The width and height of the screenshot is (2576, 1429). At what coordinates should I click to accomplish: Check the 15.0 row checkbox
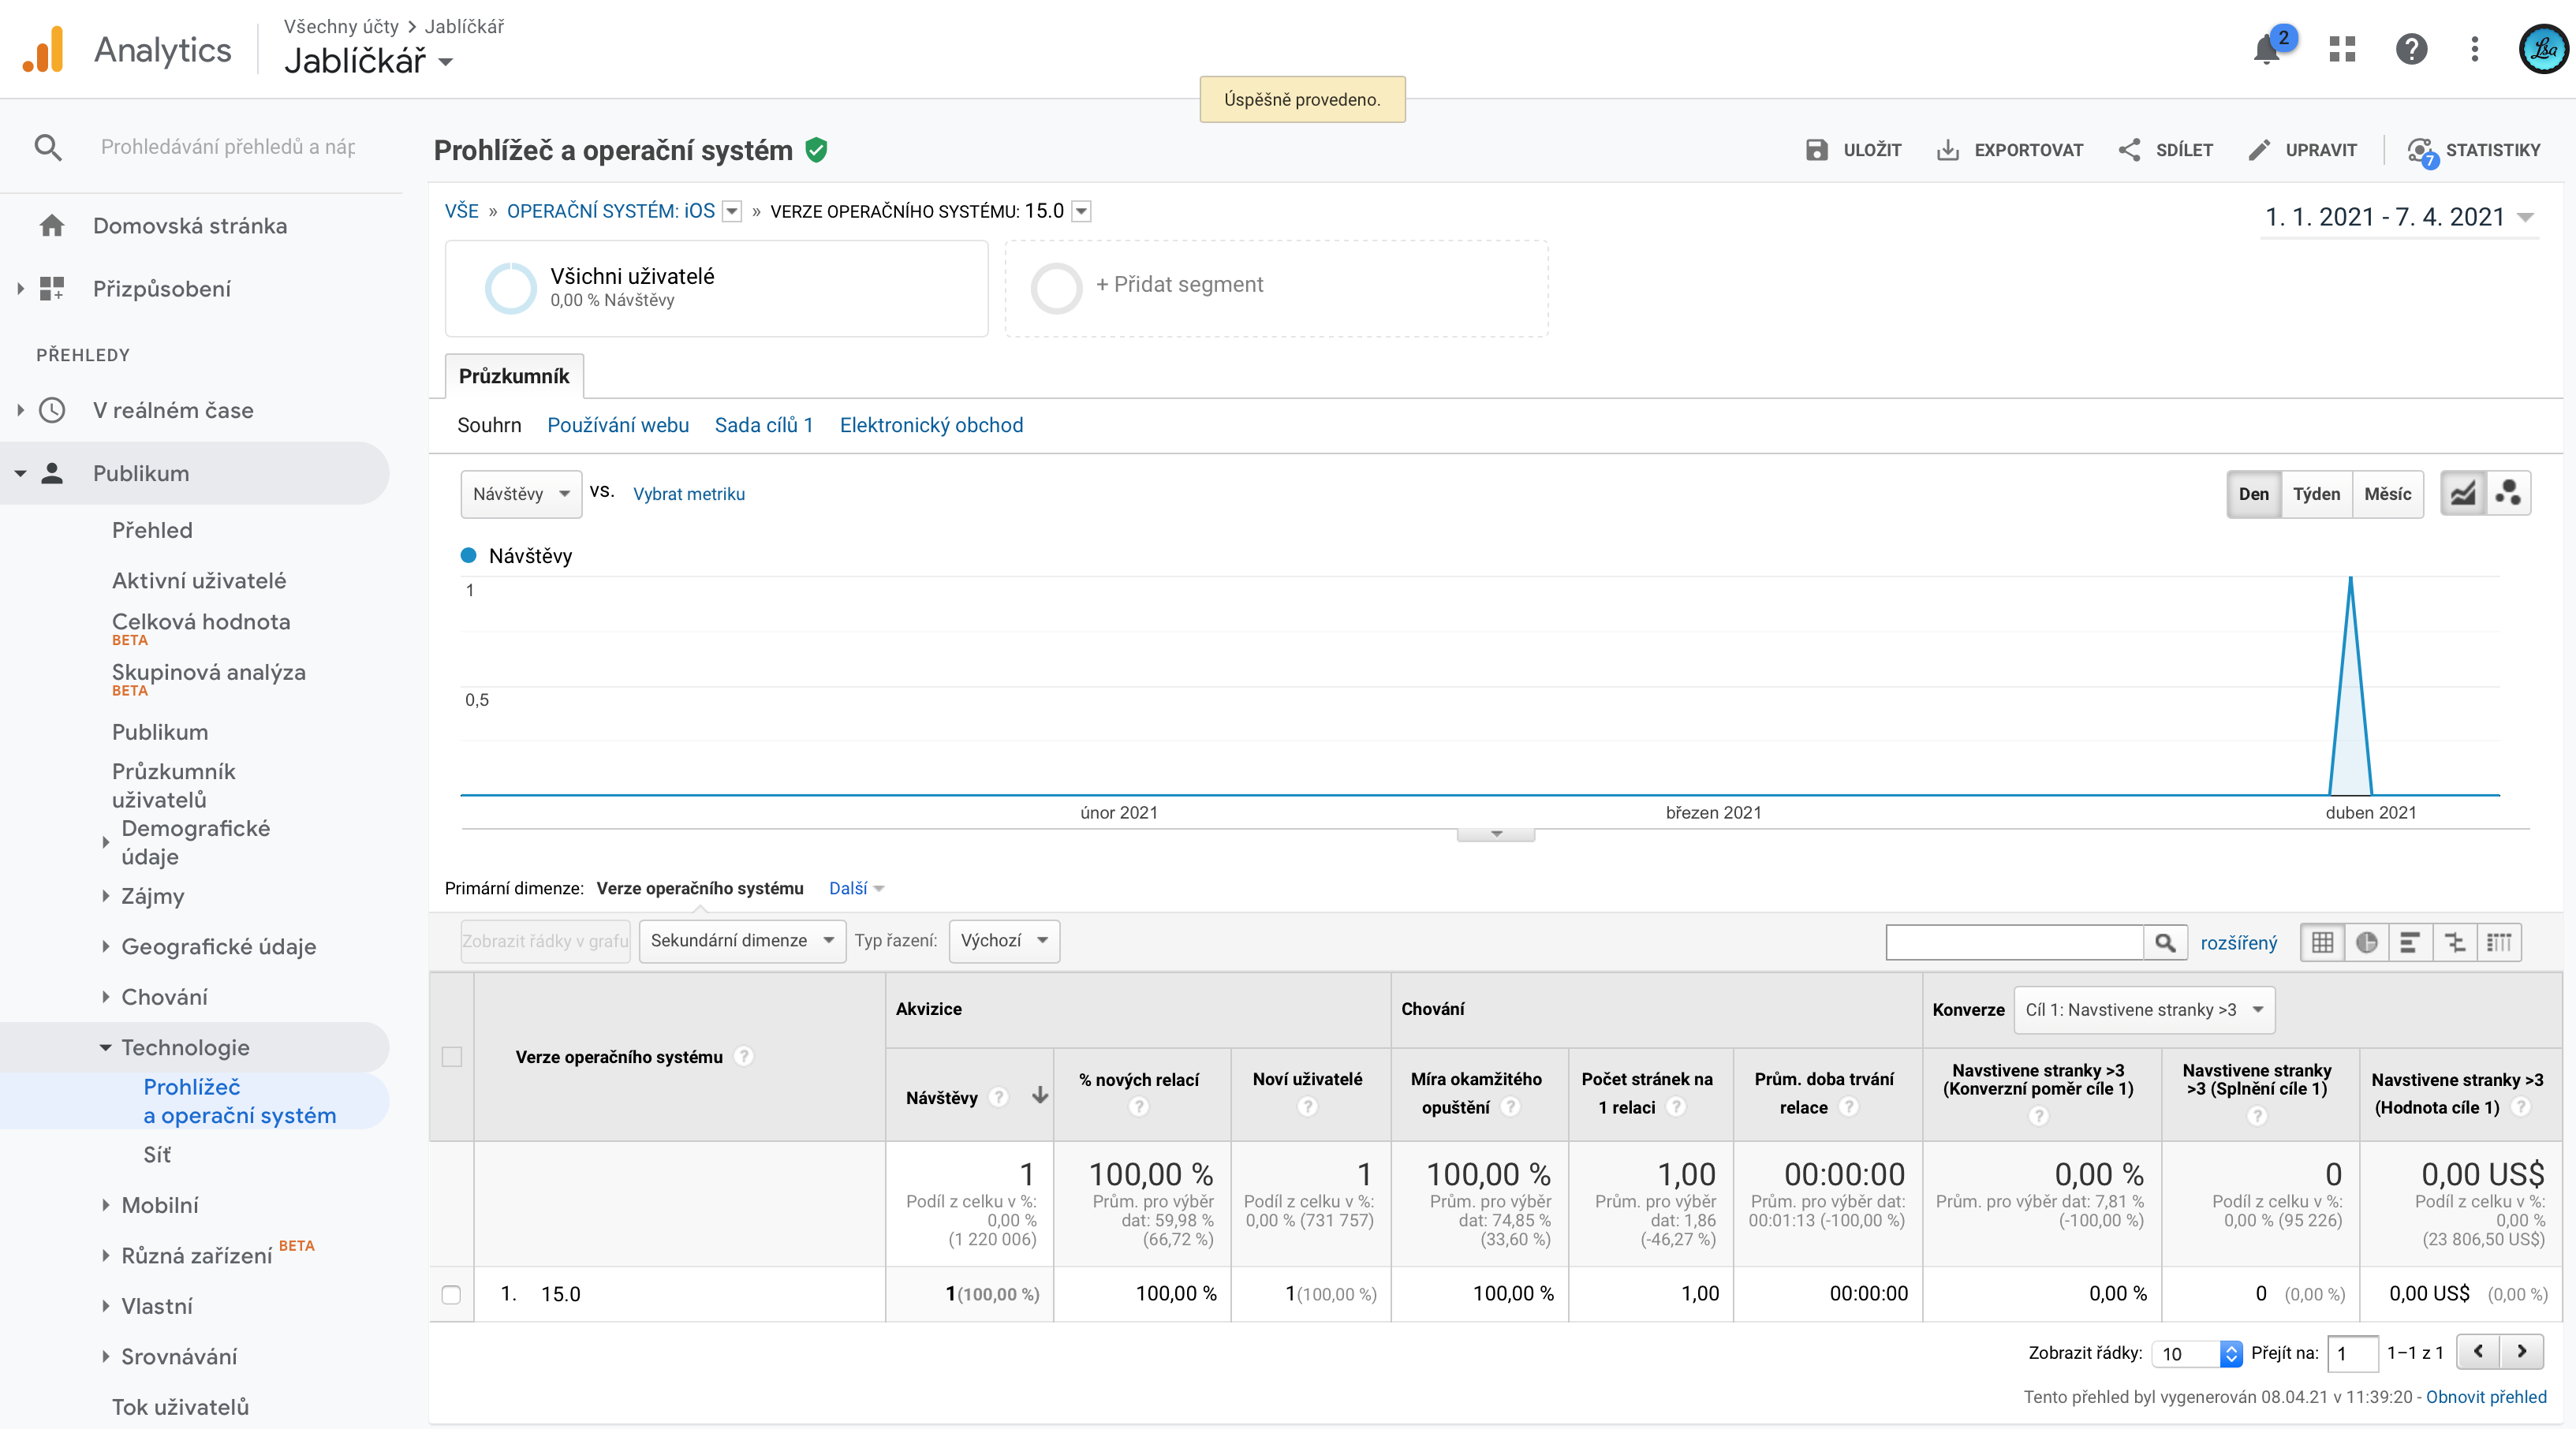[452, 1294]
